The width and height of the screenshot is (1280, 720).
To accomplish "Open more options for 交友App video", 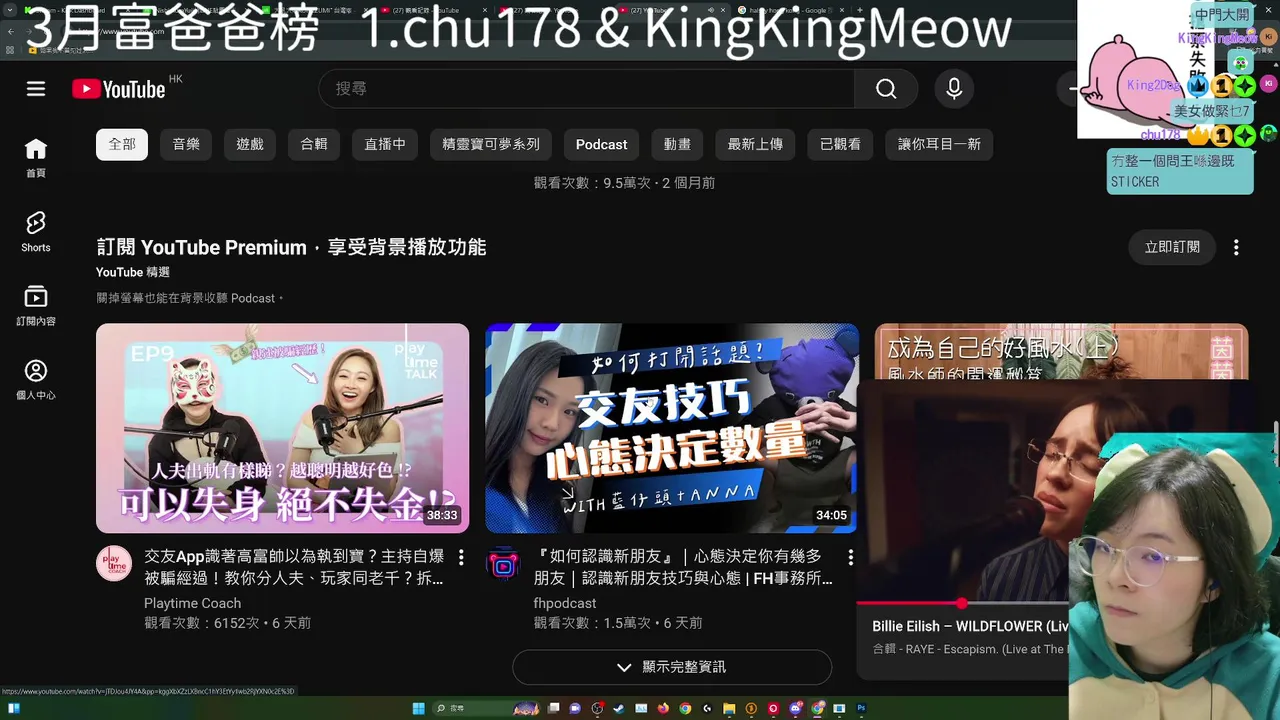I will [461, 557].
